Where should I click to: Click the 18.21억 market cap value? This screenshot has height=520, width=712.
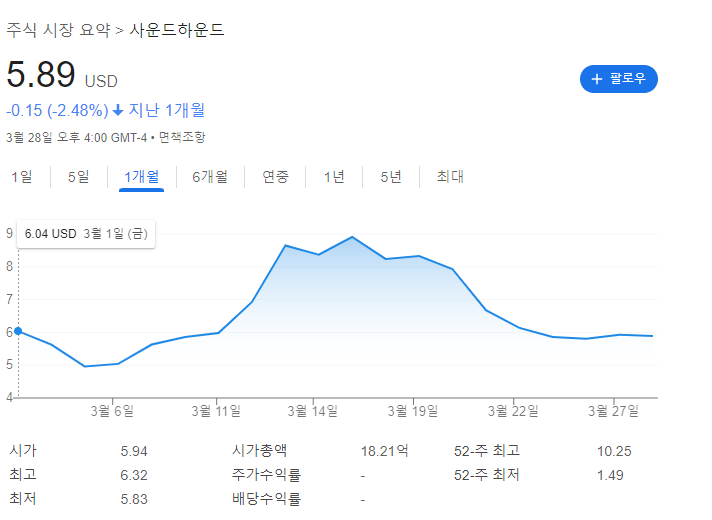point(385,451)
